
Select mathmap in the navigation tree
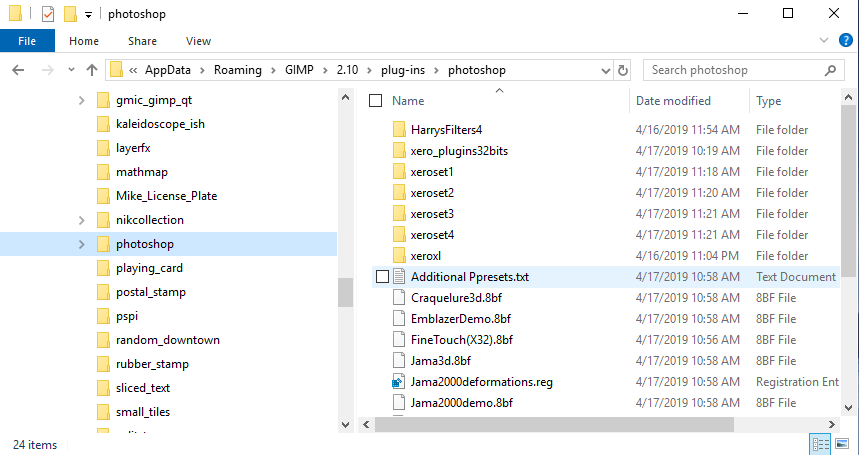(x=142, y=172)
